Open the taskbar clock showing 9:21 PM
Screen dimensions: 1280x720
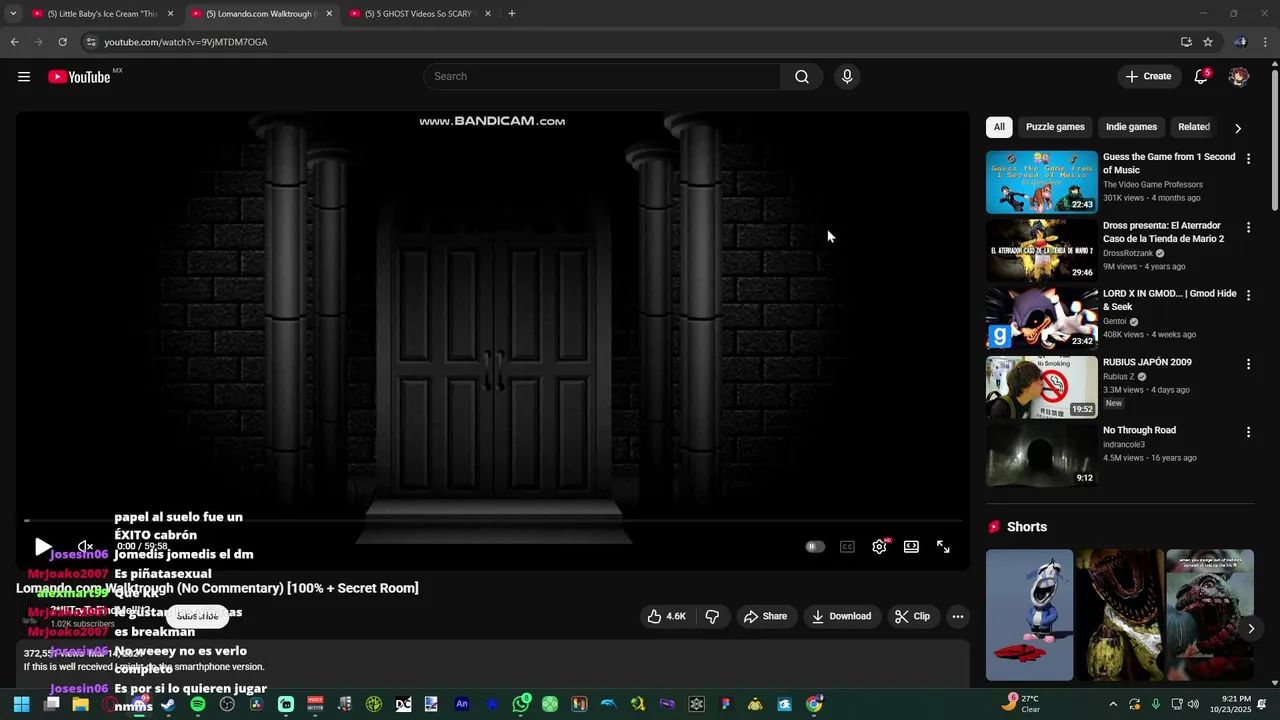[x=1236, y=704]
